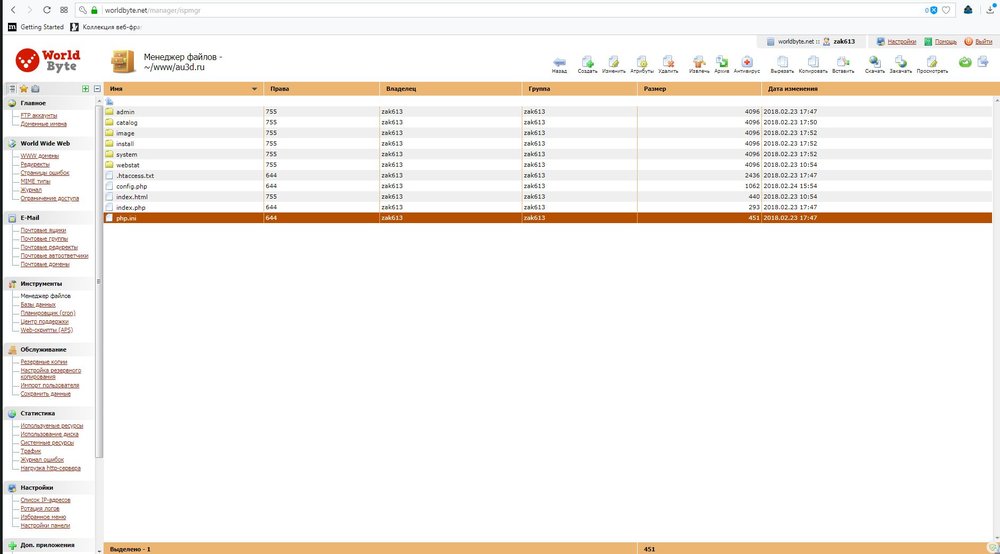Click the Извлечь (Extract) archive icon
1000x554 pixels.
tap(699, 62)
